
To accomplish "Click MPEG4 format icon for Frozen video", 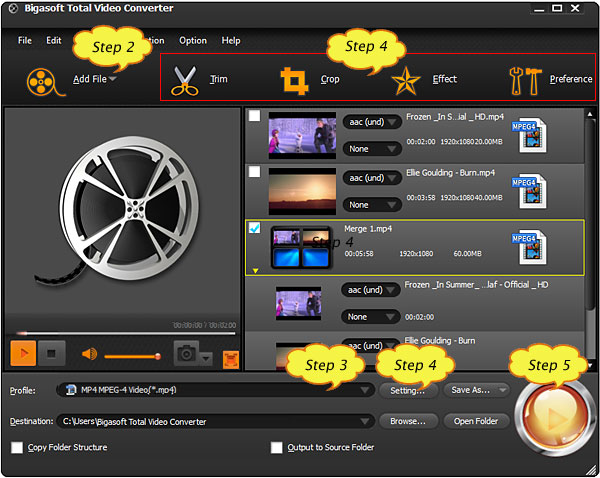I will tap(530, 135).
